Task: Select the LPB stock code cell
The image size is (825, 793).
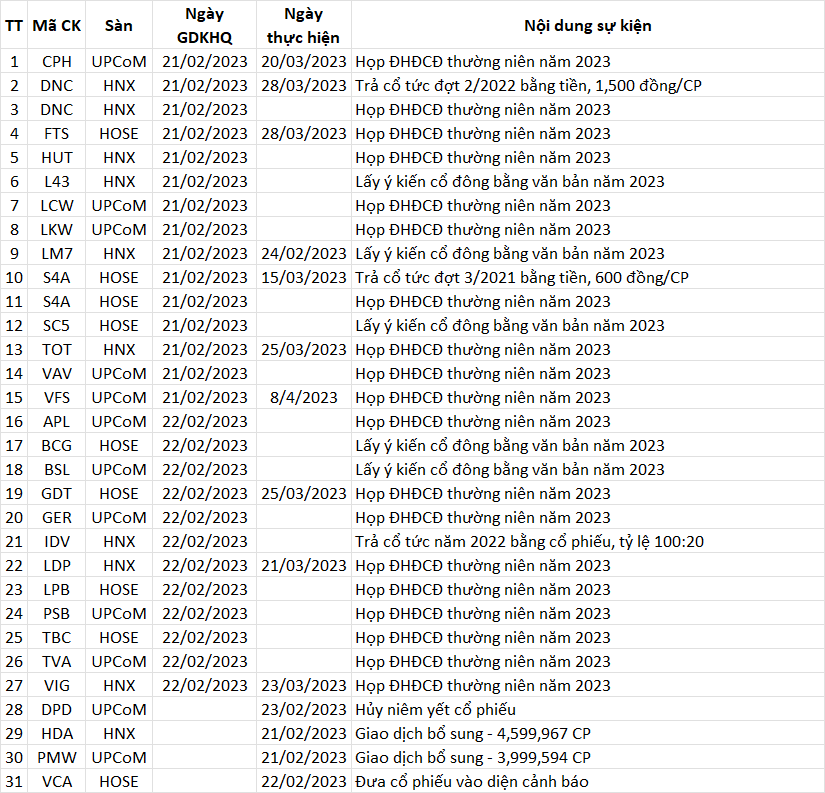Action: [x=56, y=589]
